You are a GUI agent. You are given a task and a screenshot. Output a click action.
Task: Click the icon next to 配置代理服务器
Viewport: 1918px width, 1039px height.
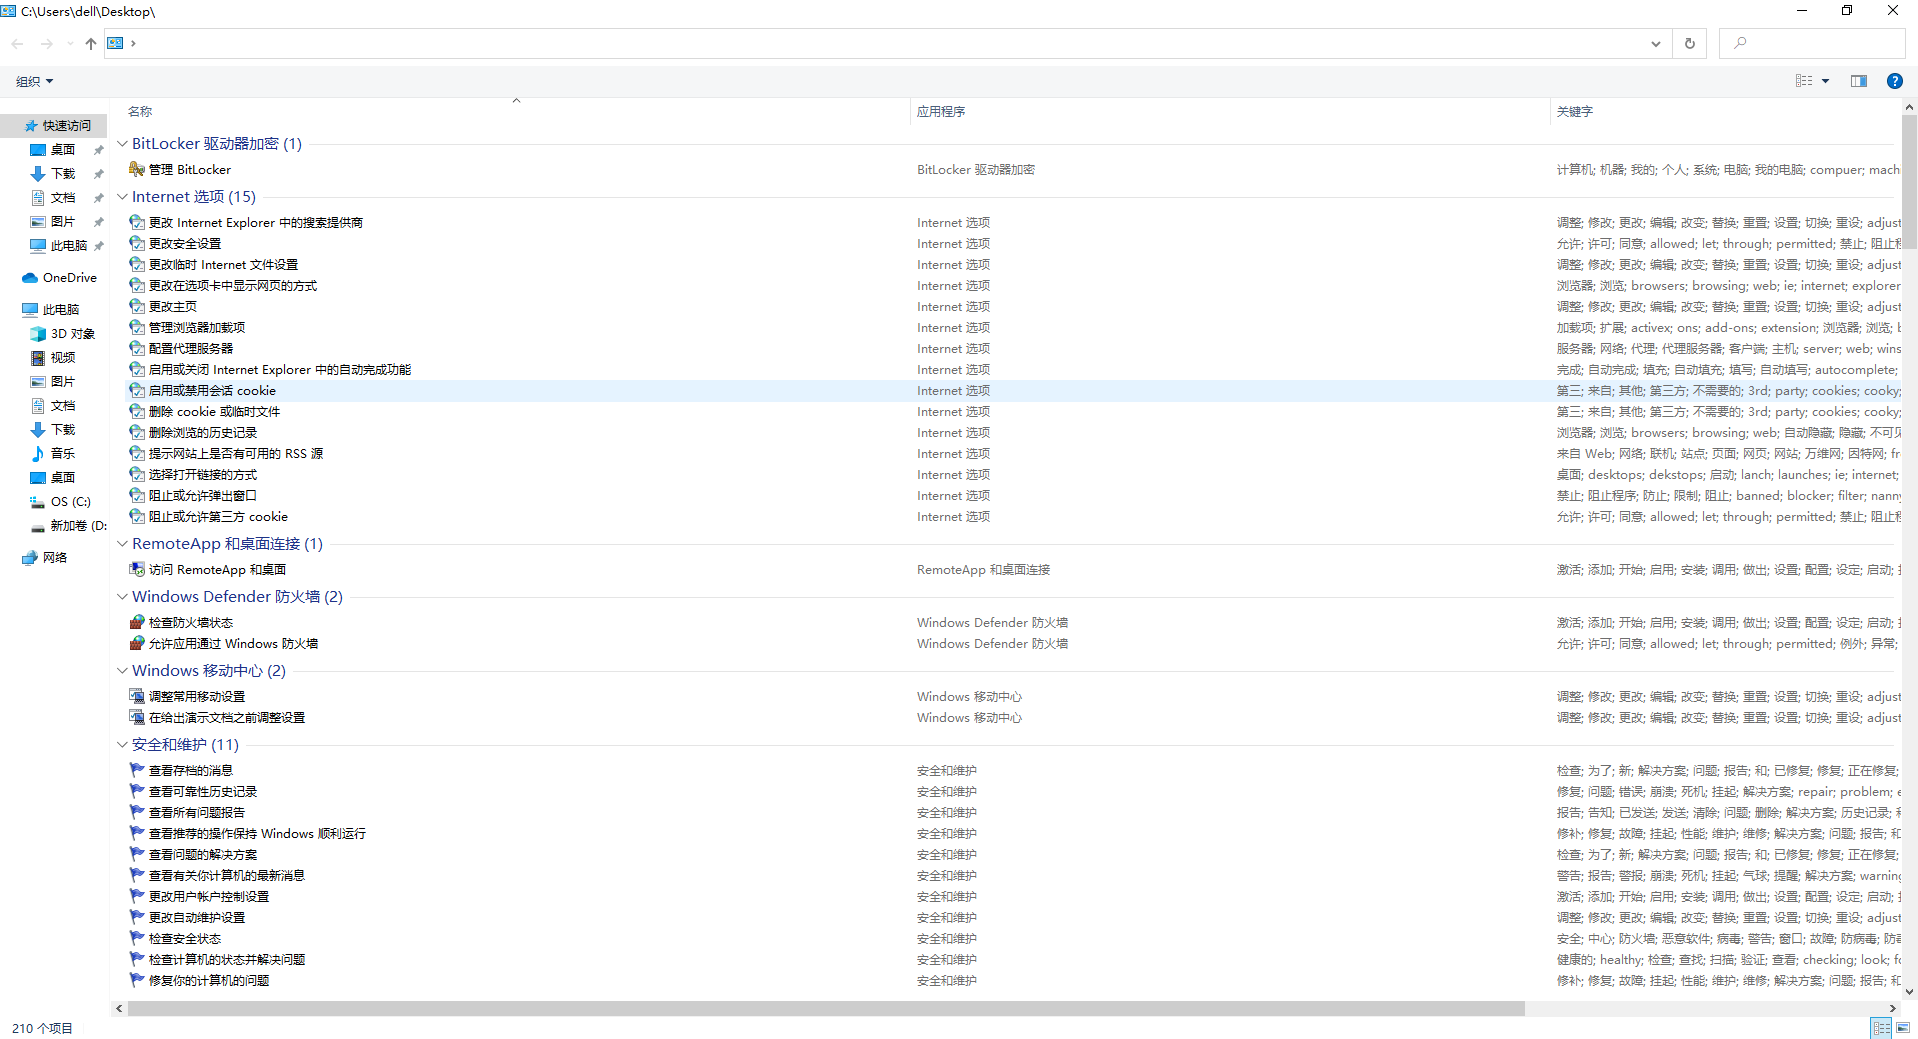[137, 348]
